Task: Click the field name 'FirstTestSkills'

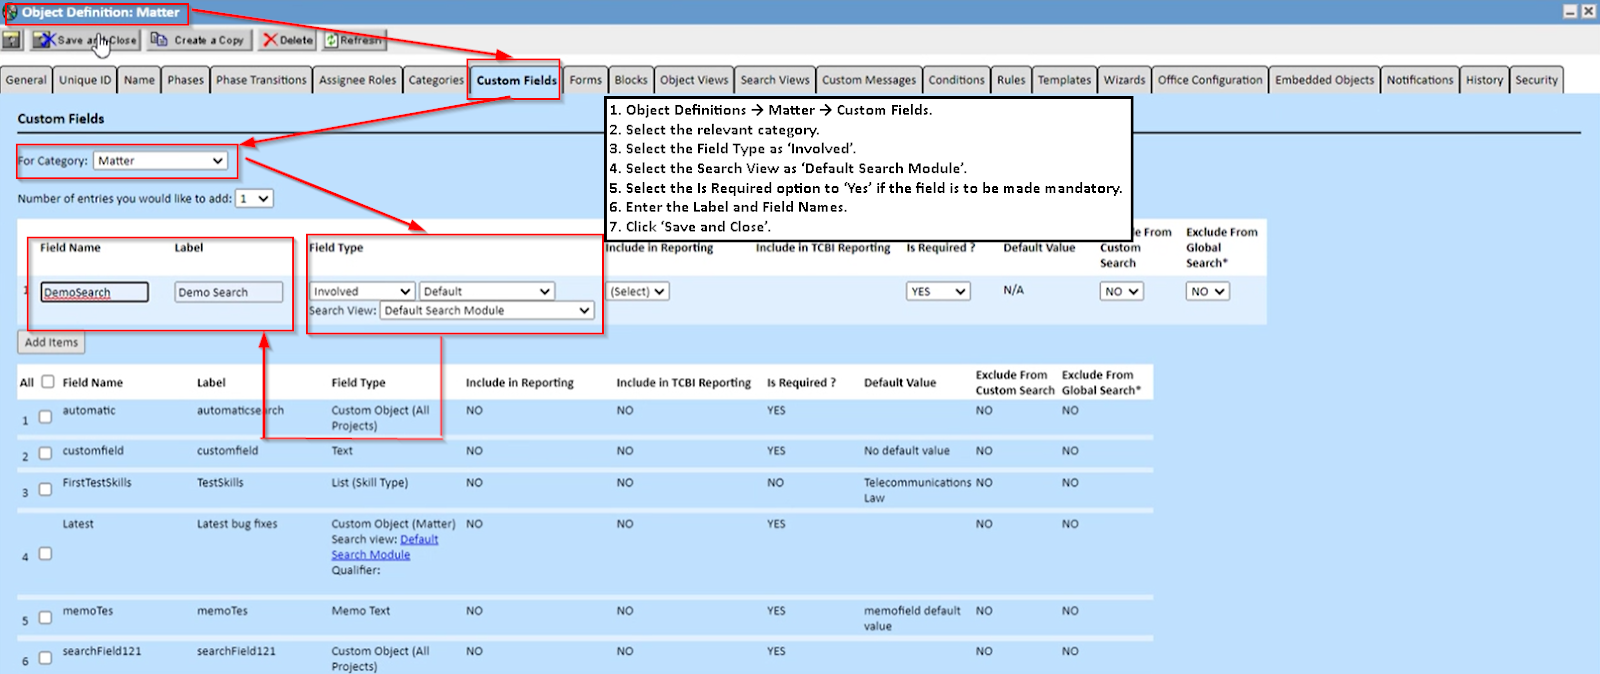Action: (97, 482)
